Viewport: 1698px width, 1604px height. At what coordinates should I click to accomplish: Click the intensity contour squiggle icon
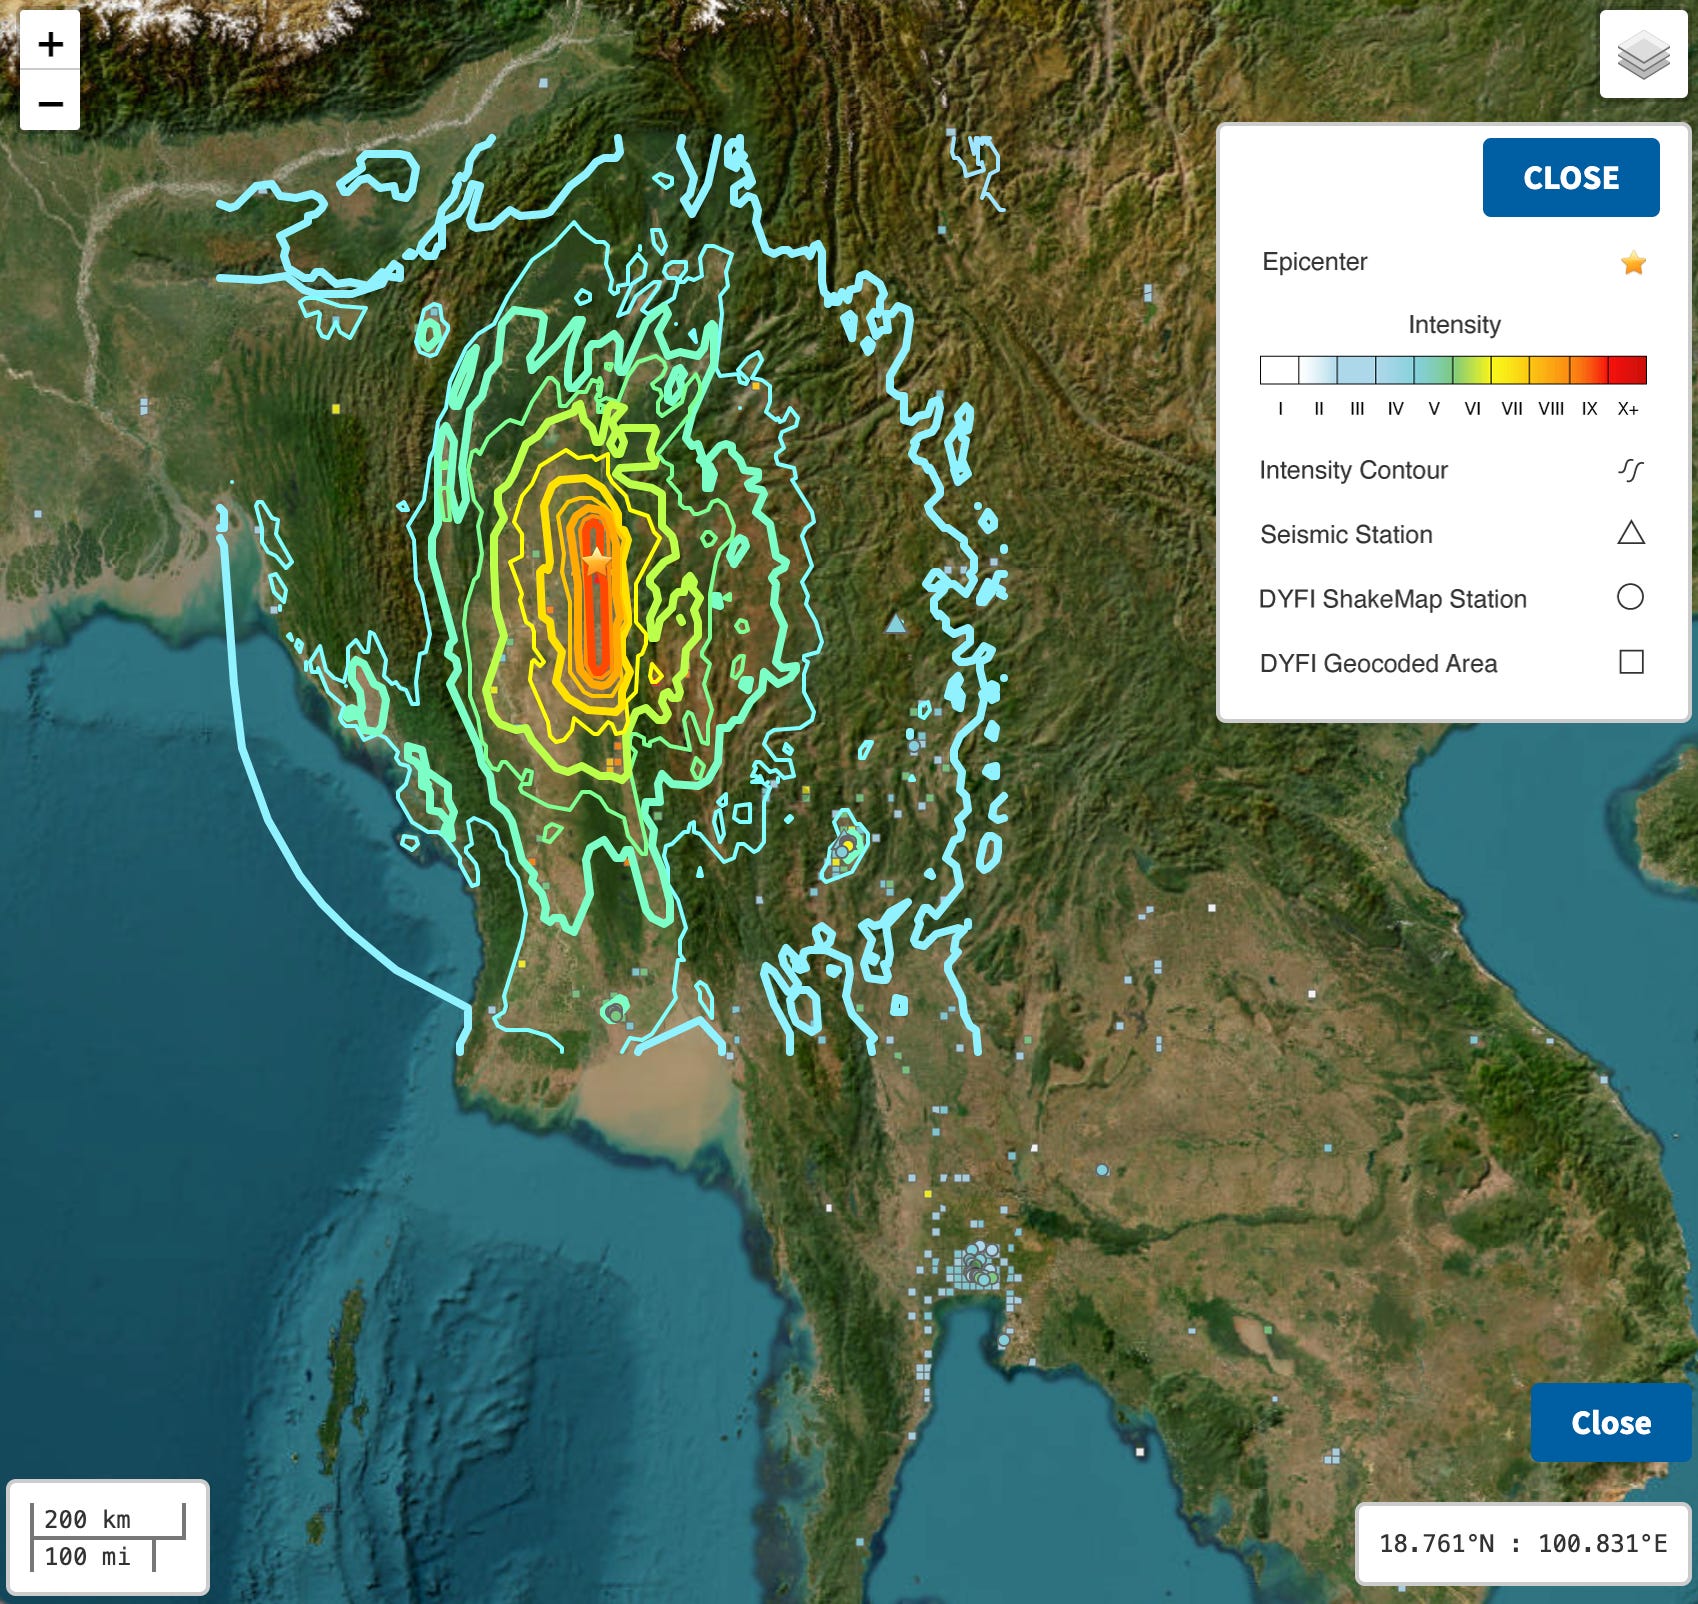[1631, 470]
